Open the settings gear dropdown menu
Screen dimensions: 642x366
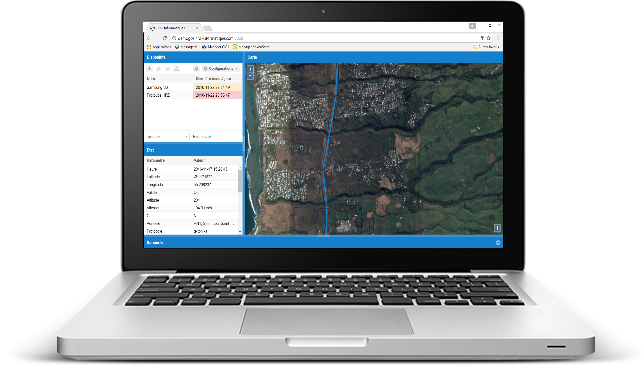click(221, 69)
